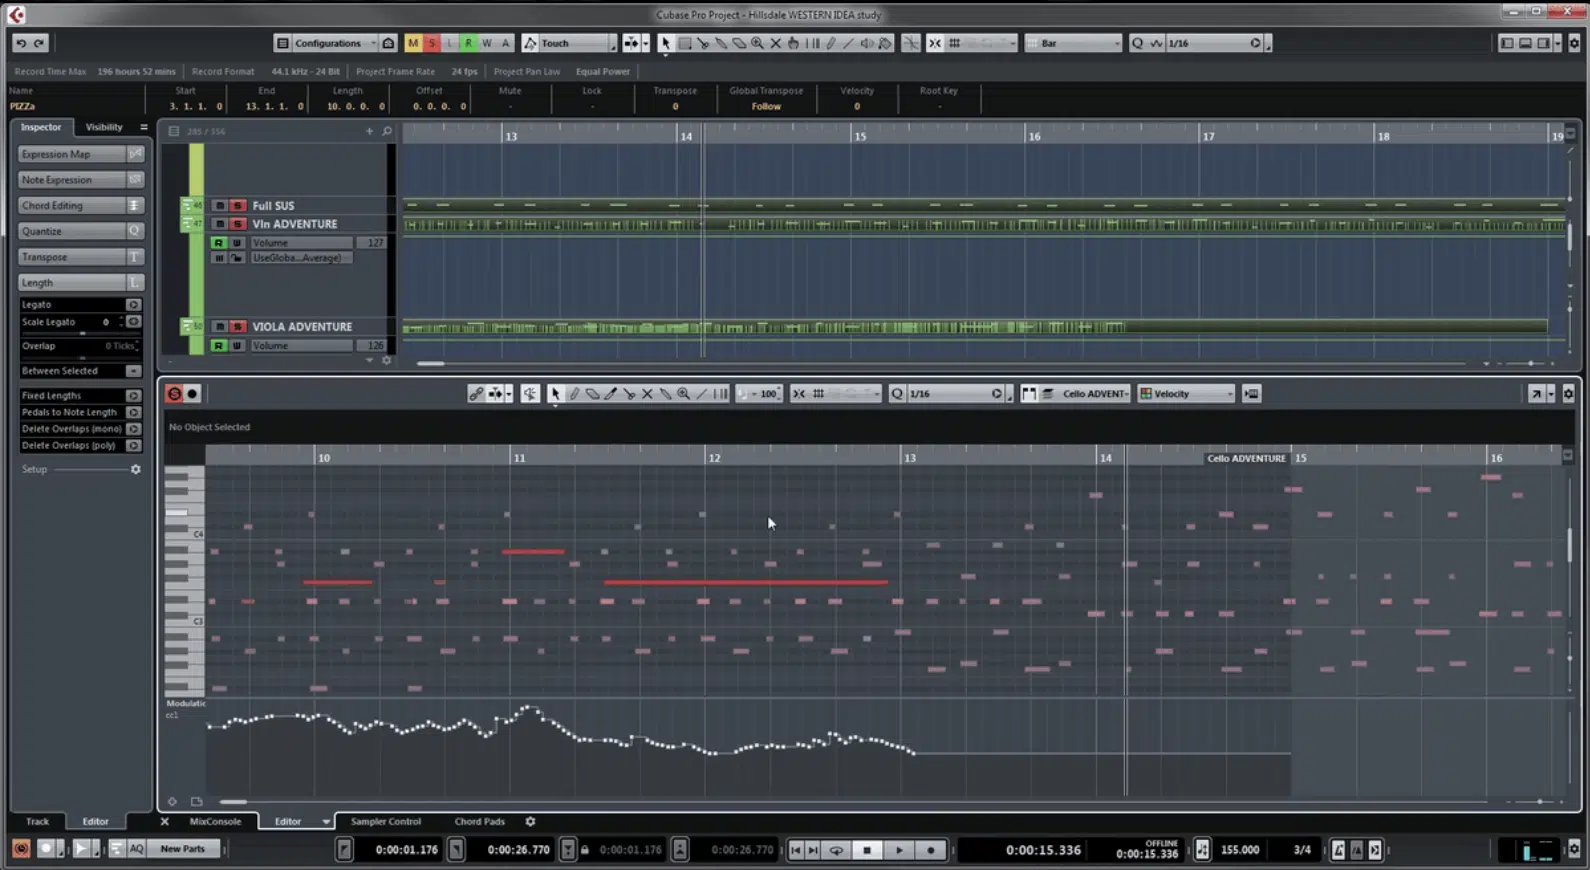Open the Chord Pads tab
This screenshot has width=1590, height=870.
(x=480, y=822)
